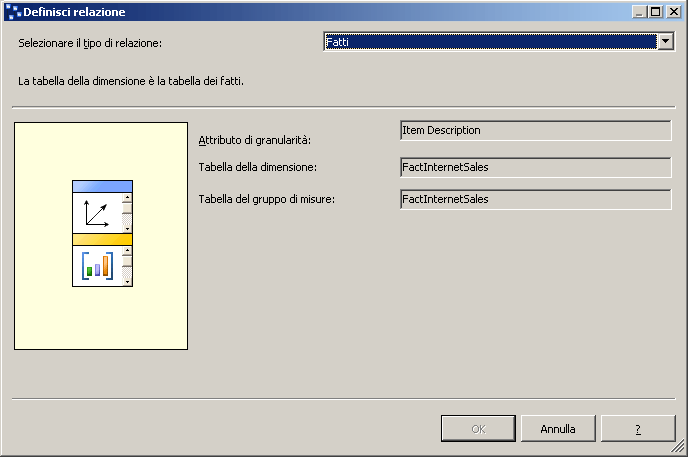Click the 'Item Description' granularity attribute field

coord(534,131)
